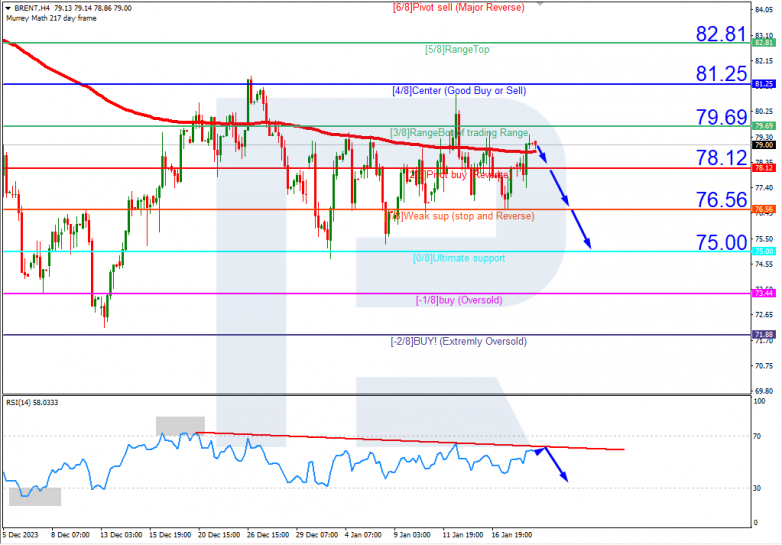This screenshot has height=545, width=782.
Task: Select the [-1/8]buy (Oversold) label
Action: tap(459, 300)
